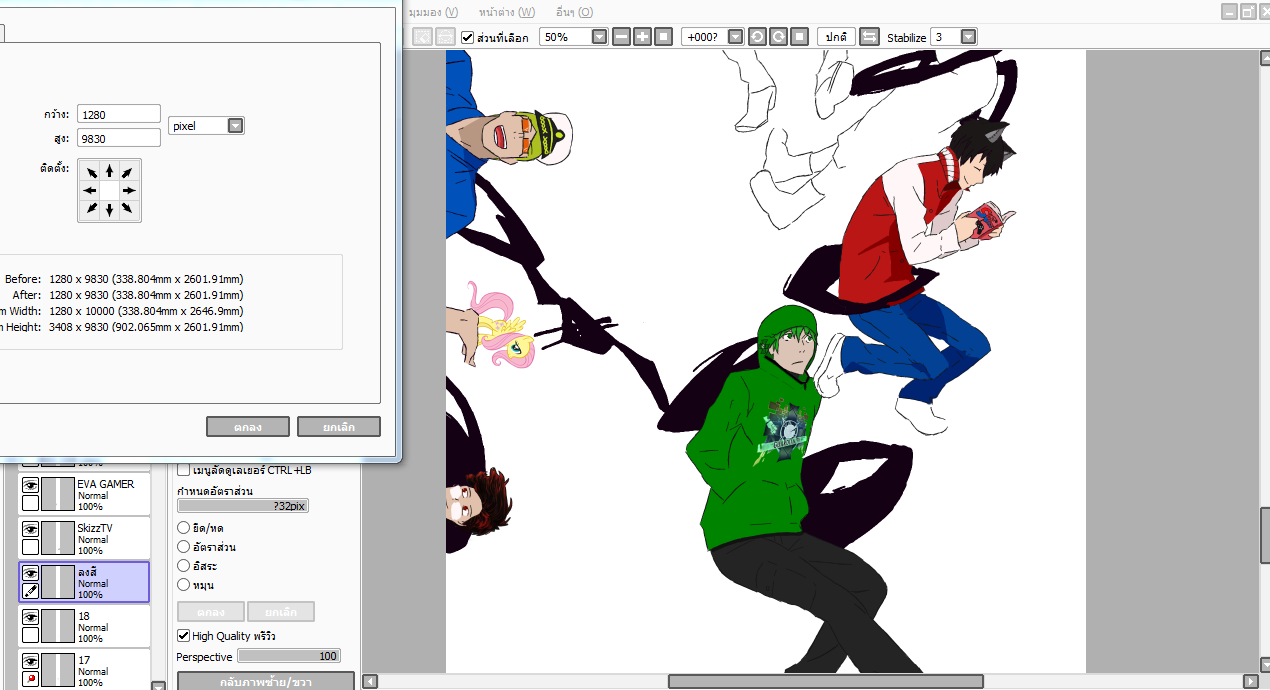1270x690 pixels.
Task: Hide the ลงสี layer
Action: point(30,573)
